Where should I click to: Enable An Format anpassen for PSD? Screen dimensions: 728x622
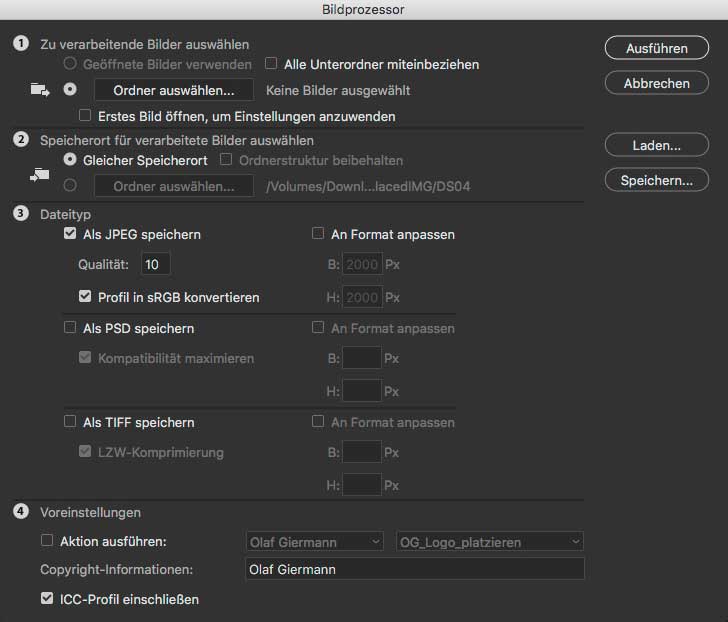(x=318, y=327)
